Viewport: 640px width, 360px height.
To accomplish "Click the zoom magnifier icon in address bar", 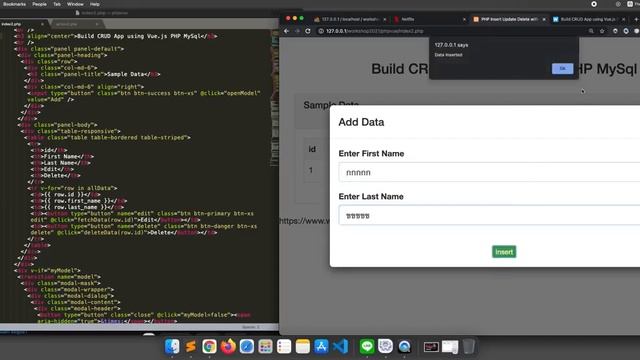I will click(591, 31).
